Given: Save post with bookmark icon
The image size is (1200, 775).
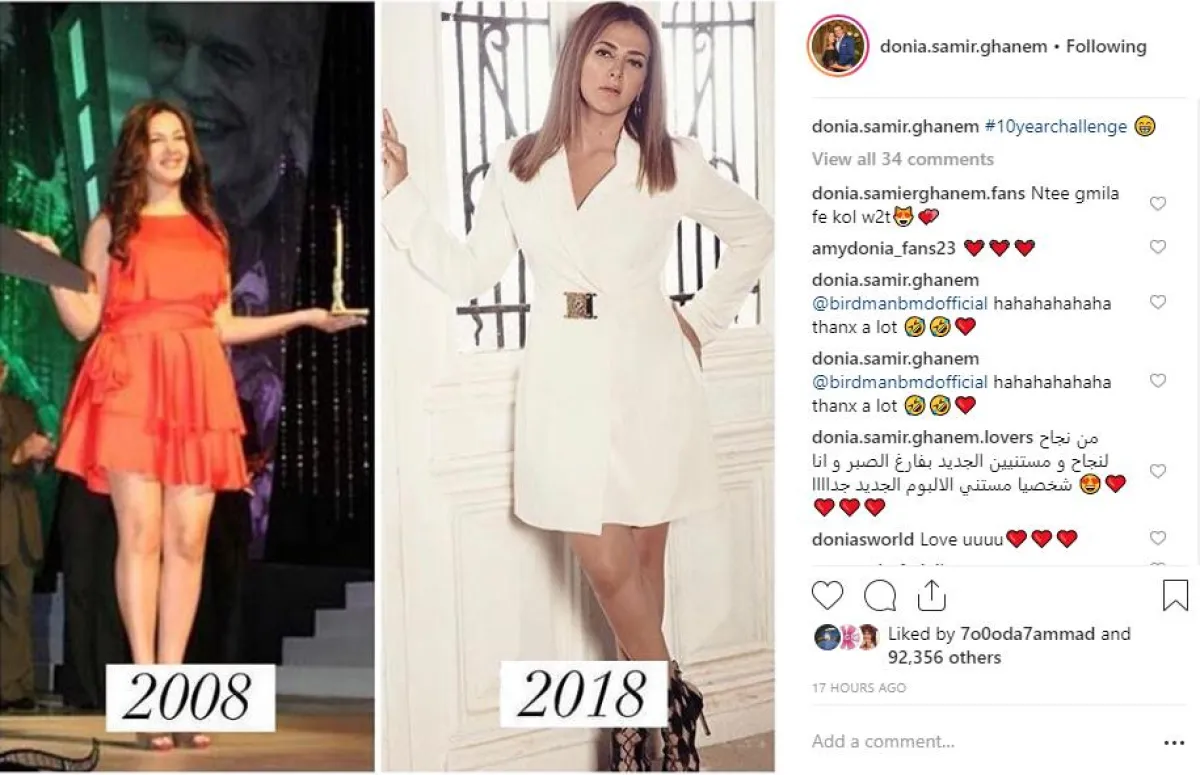Looking at the screenshot, I should click(x=1176, y=596).
